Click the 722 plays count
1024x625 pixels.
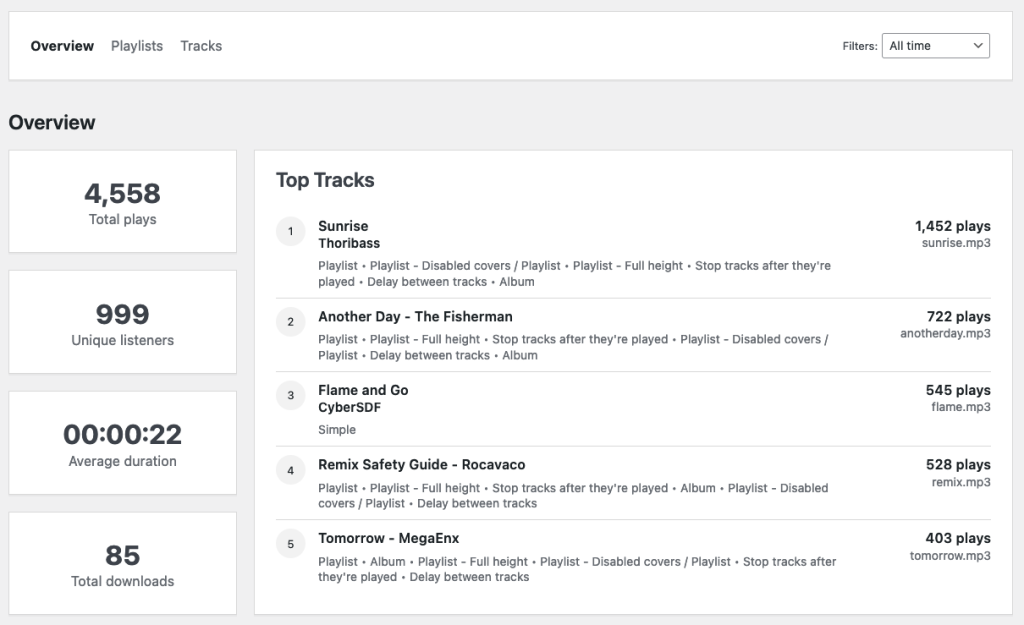959,317
